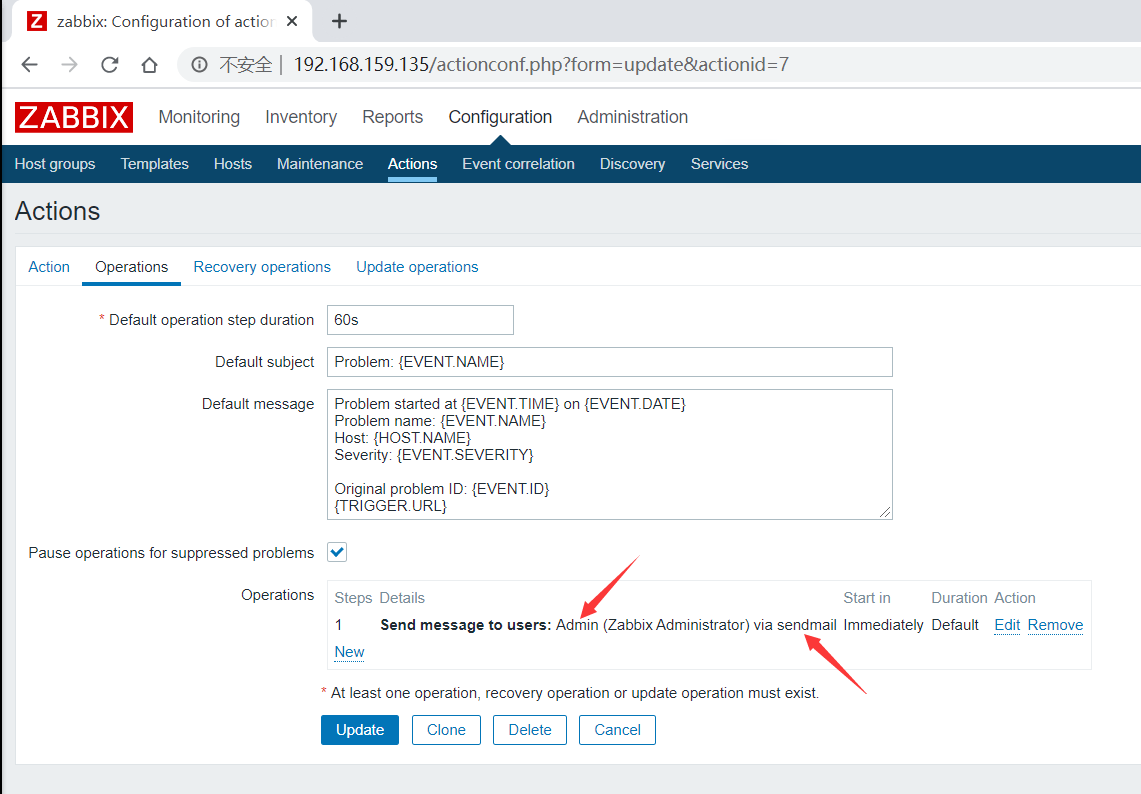Click the Clone button

[446, 730]
